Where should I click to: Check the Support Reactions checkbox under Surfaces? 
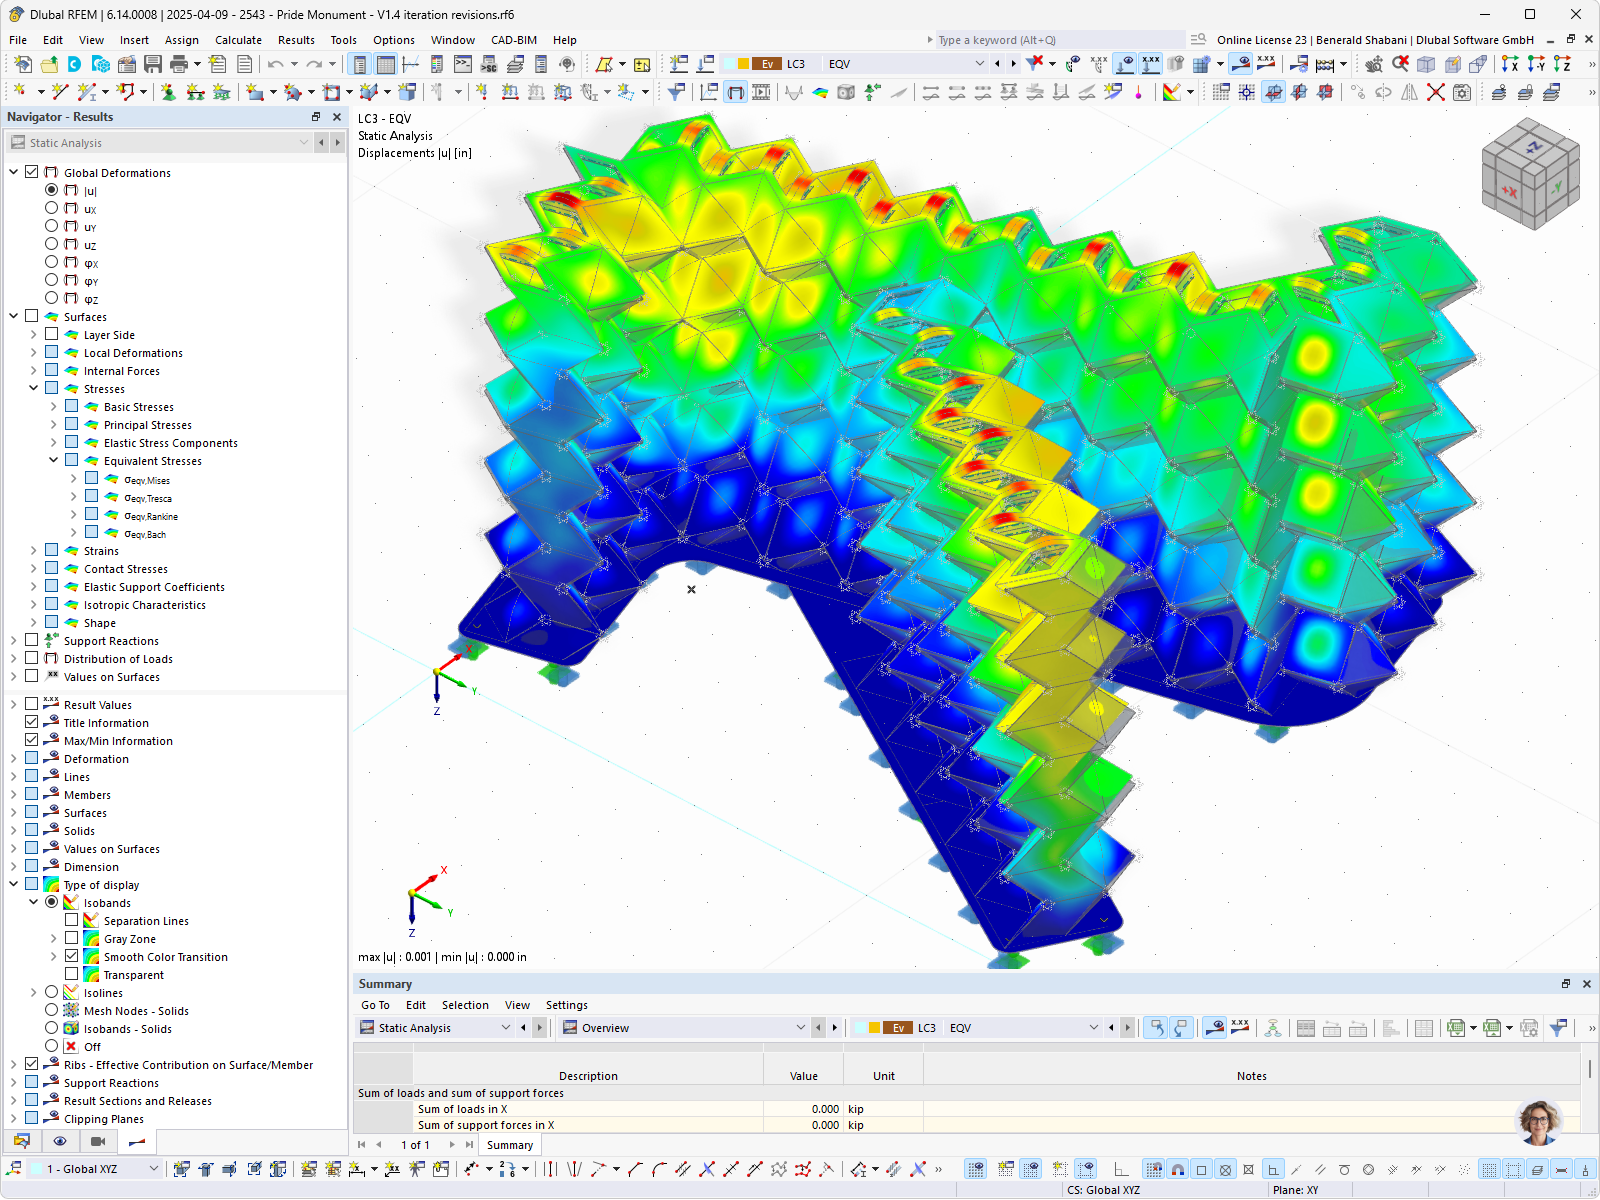pos(32,640)
